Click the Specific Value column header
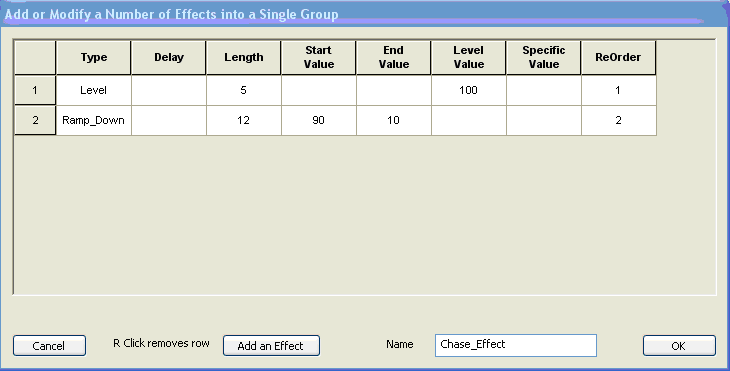This screenshot has width=730, height=371. (543, 57)
